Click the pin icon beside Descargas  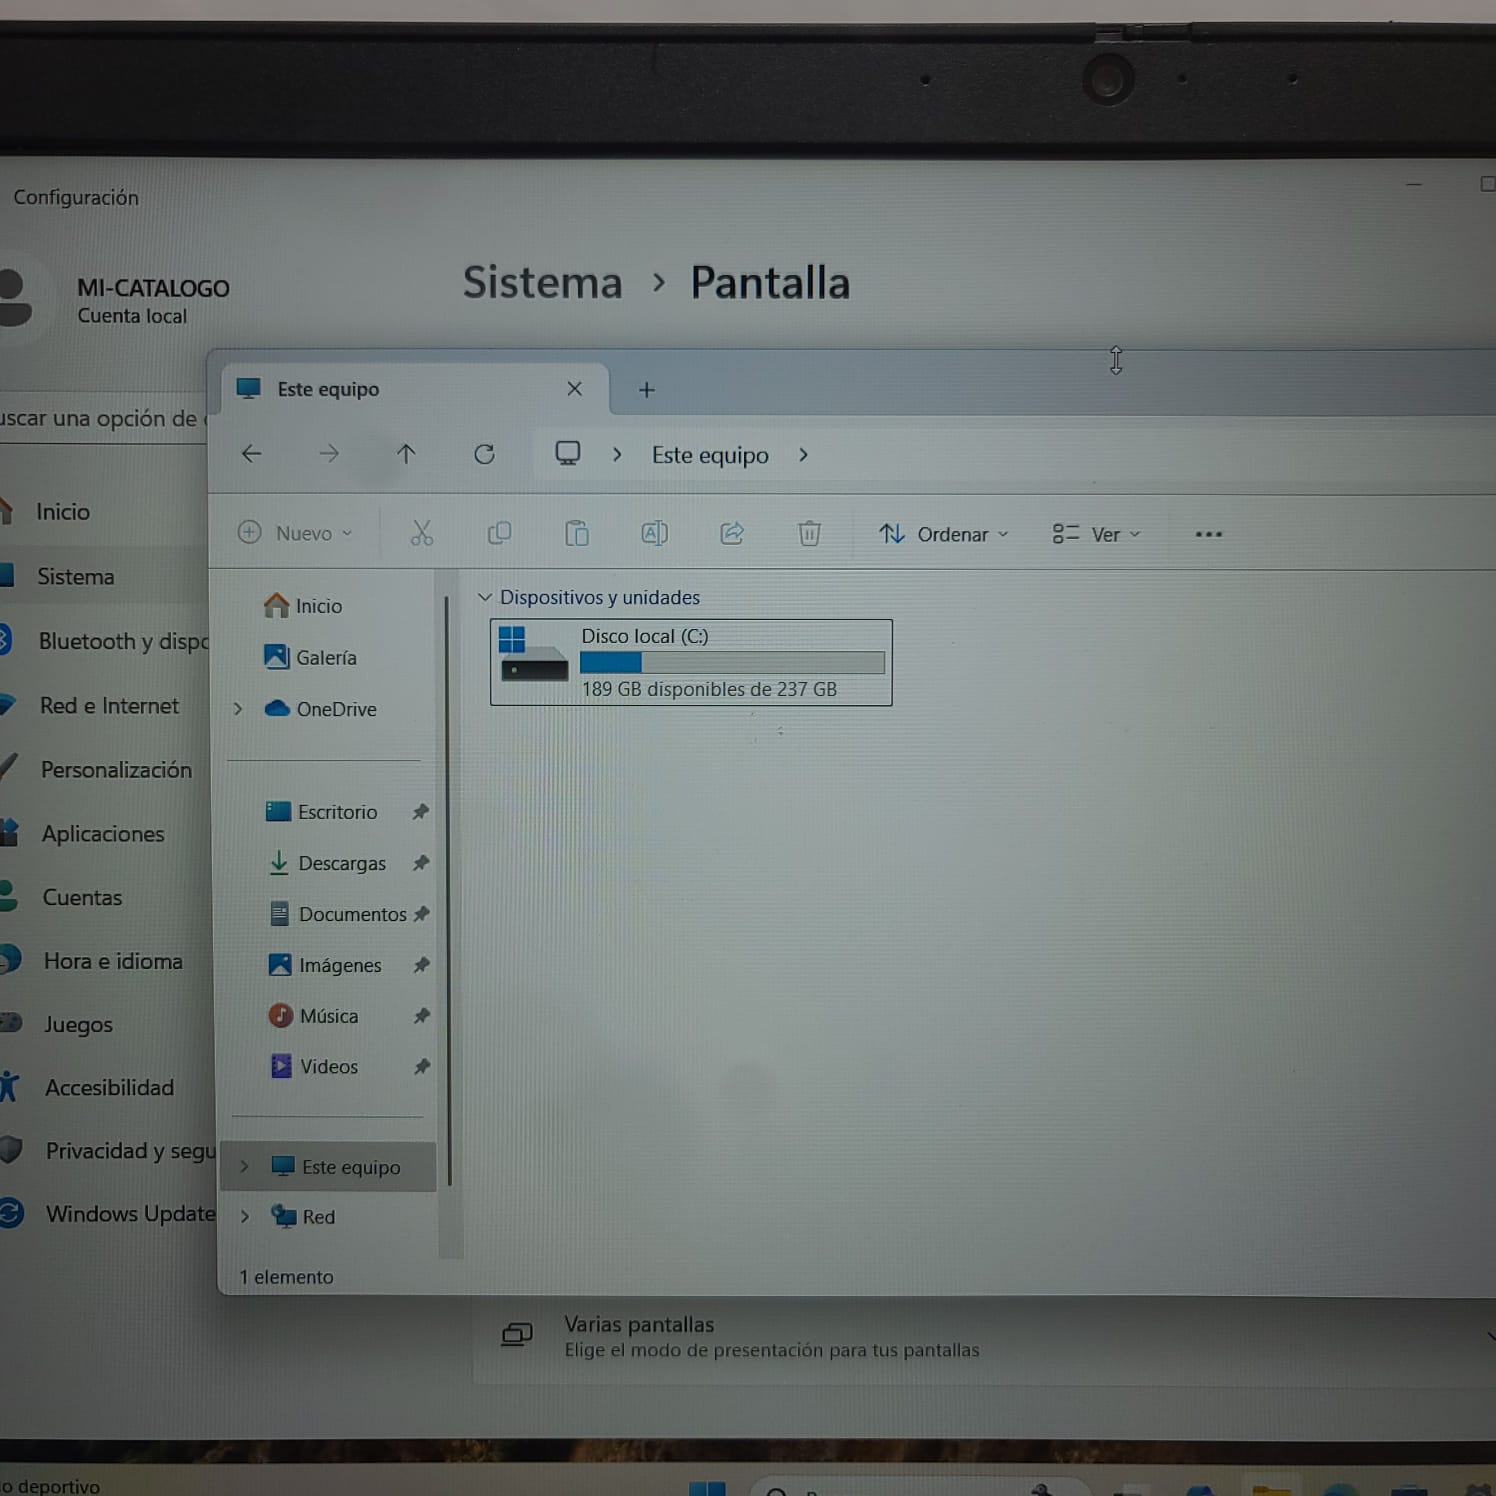(x=421, y=862)
